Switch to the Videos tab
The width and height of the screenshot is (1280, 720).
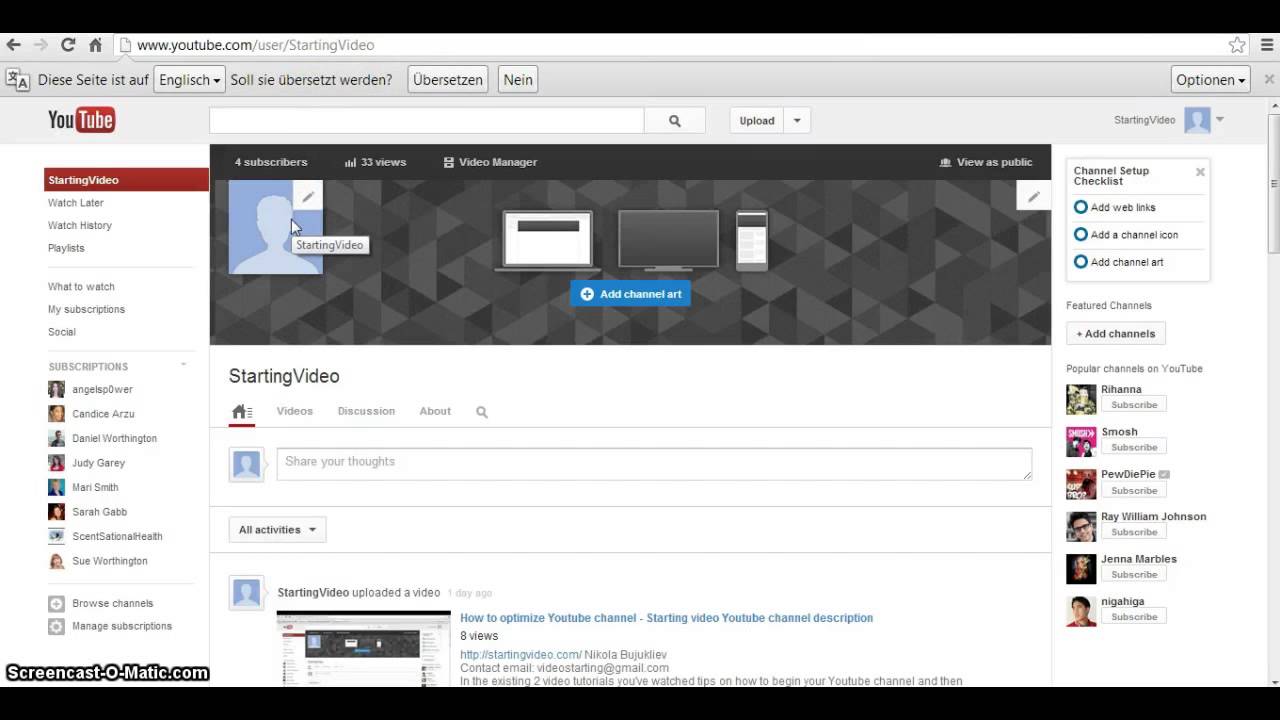[294, 410]
